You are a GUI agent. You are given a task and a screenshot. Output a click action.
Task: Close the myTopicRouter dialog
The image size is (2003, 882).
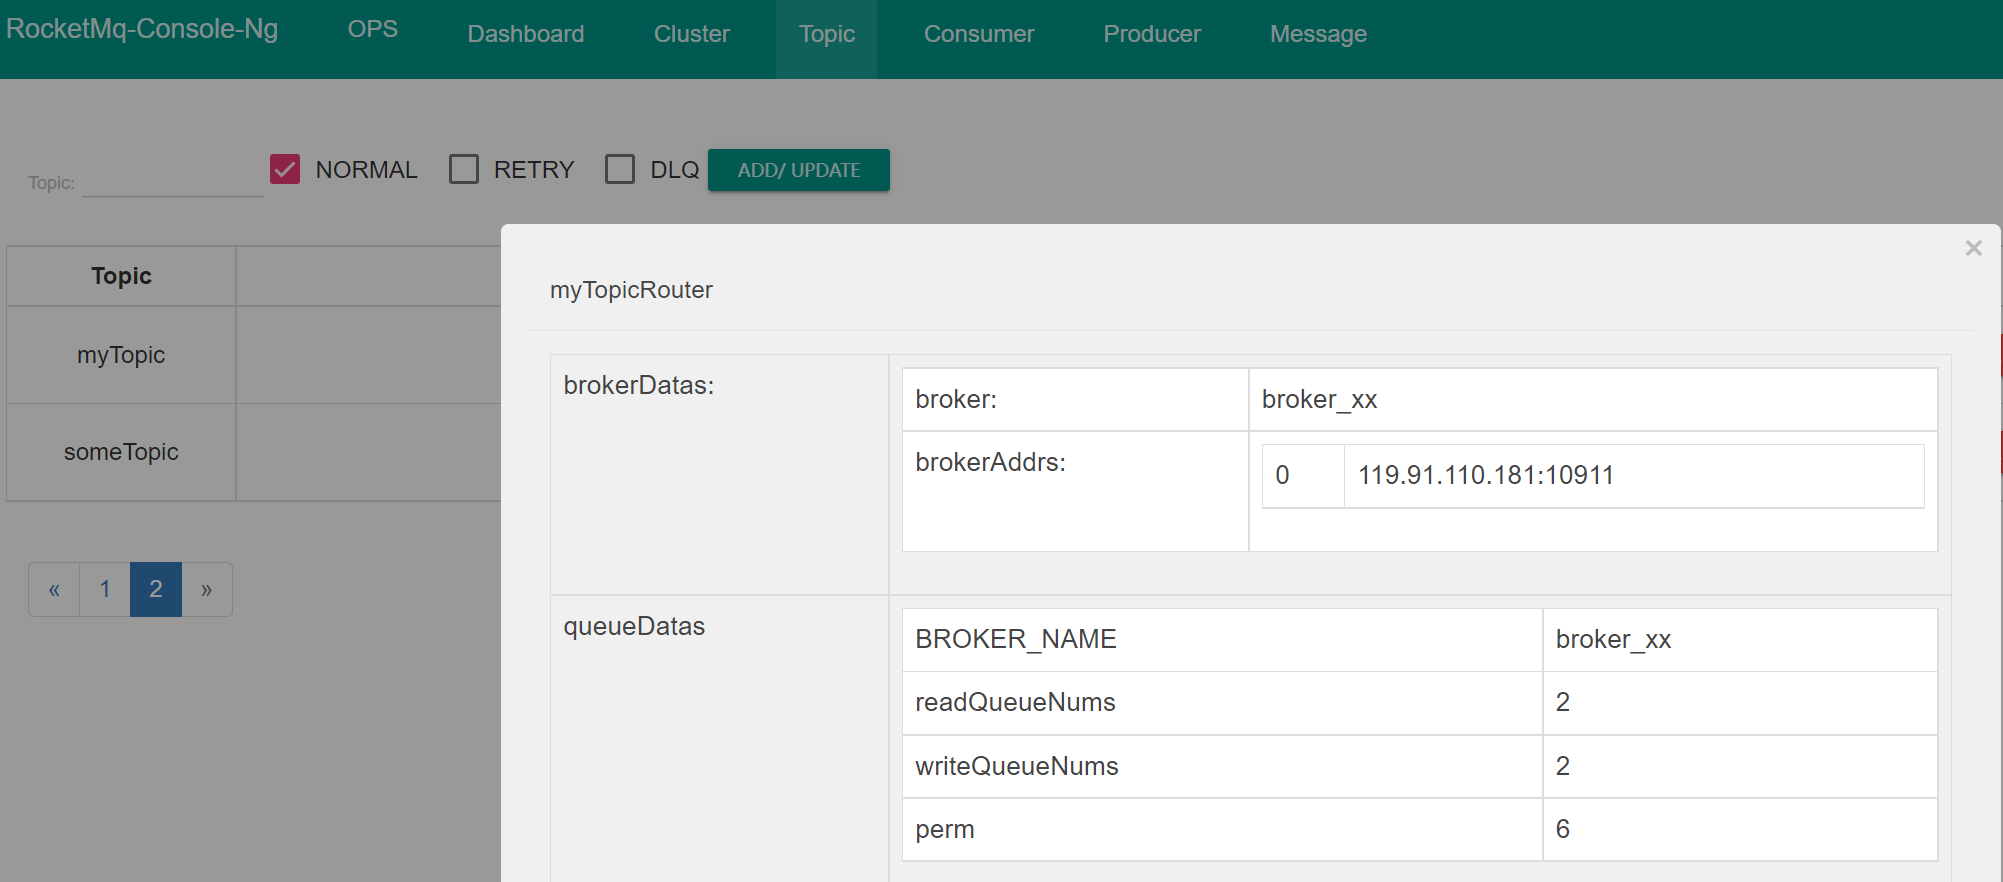[1973, 248]
